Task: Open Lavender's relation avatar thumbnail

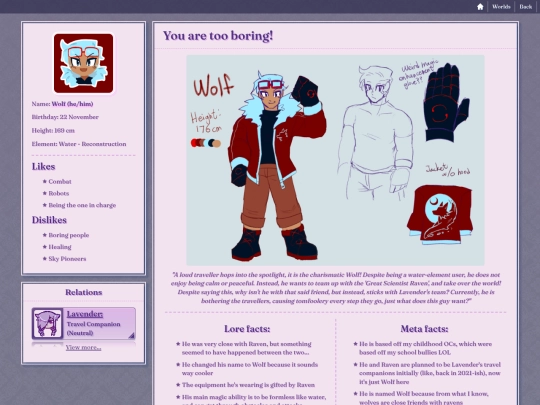Action: [x=48, y=323]
